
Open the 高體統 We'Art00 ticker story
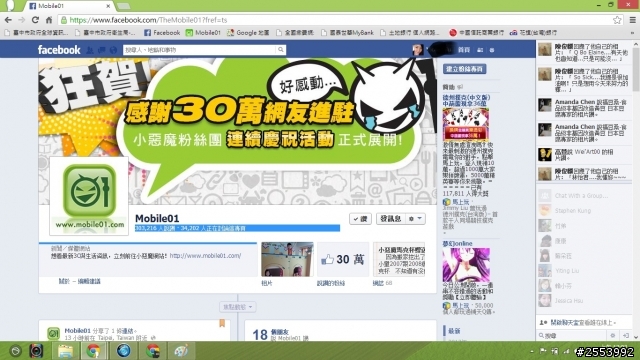click(584, 155)
